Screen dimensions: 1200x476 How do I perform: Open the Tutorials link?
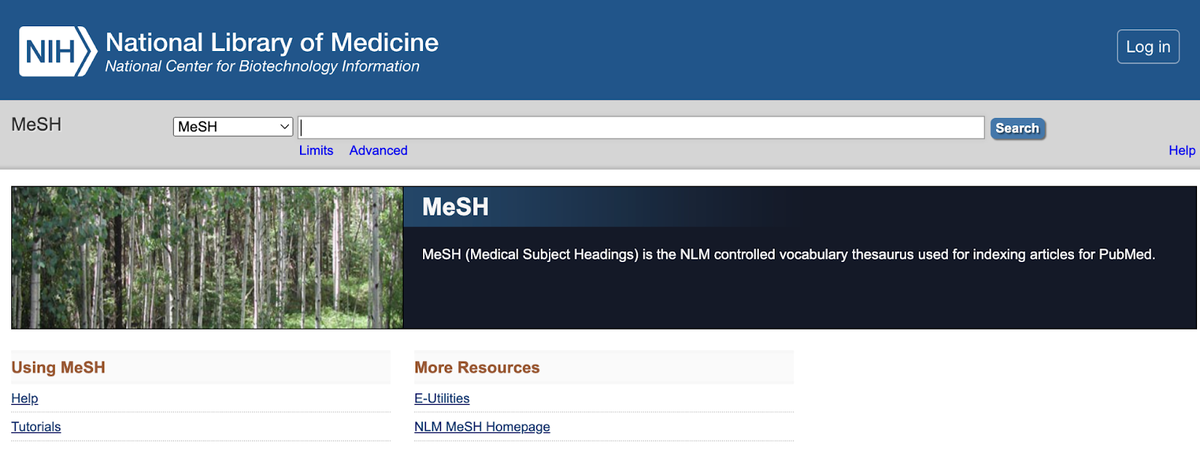click(36, 427)
